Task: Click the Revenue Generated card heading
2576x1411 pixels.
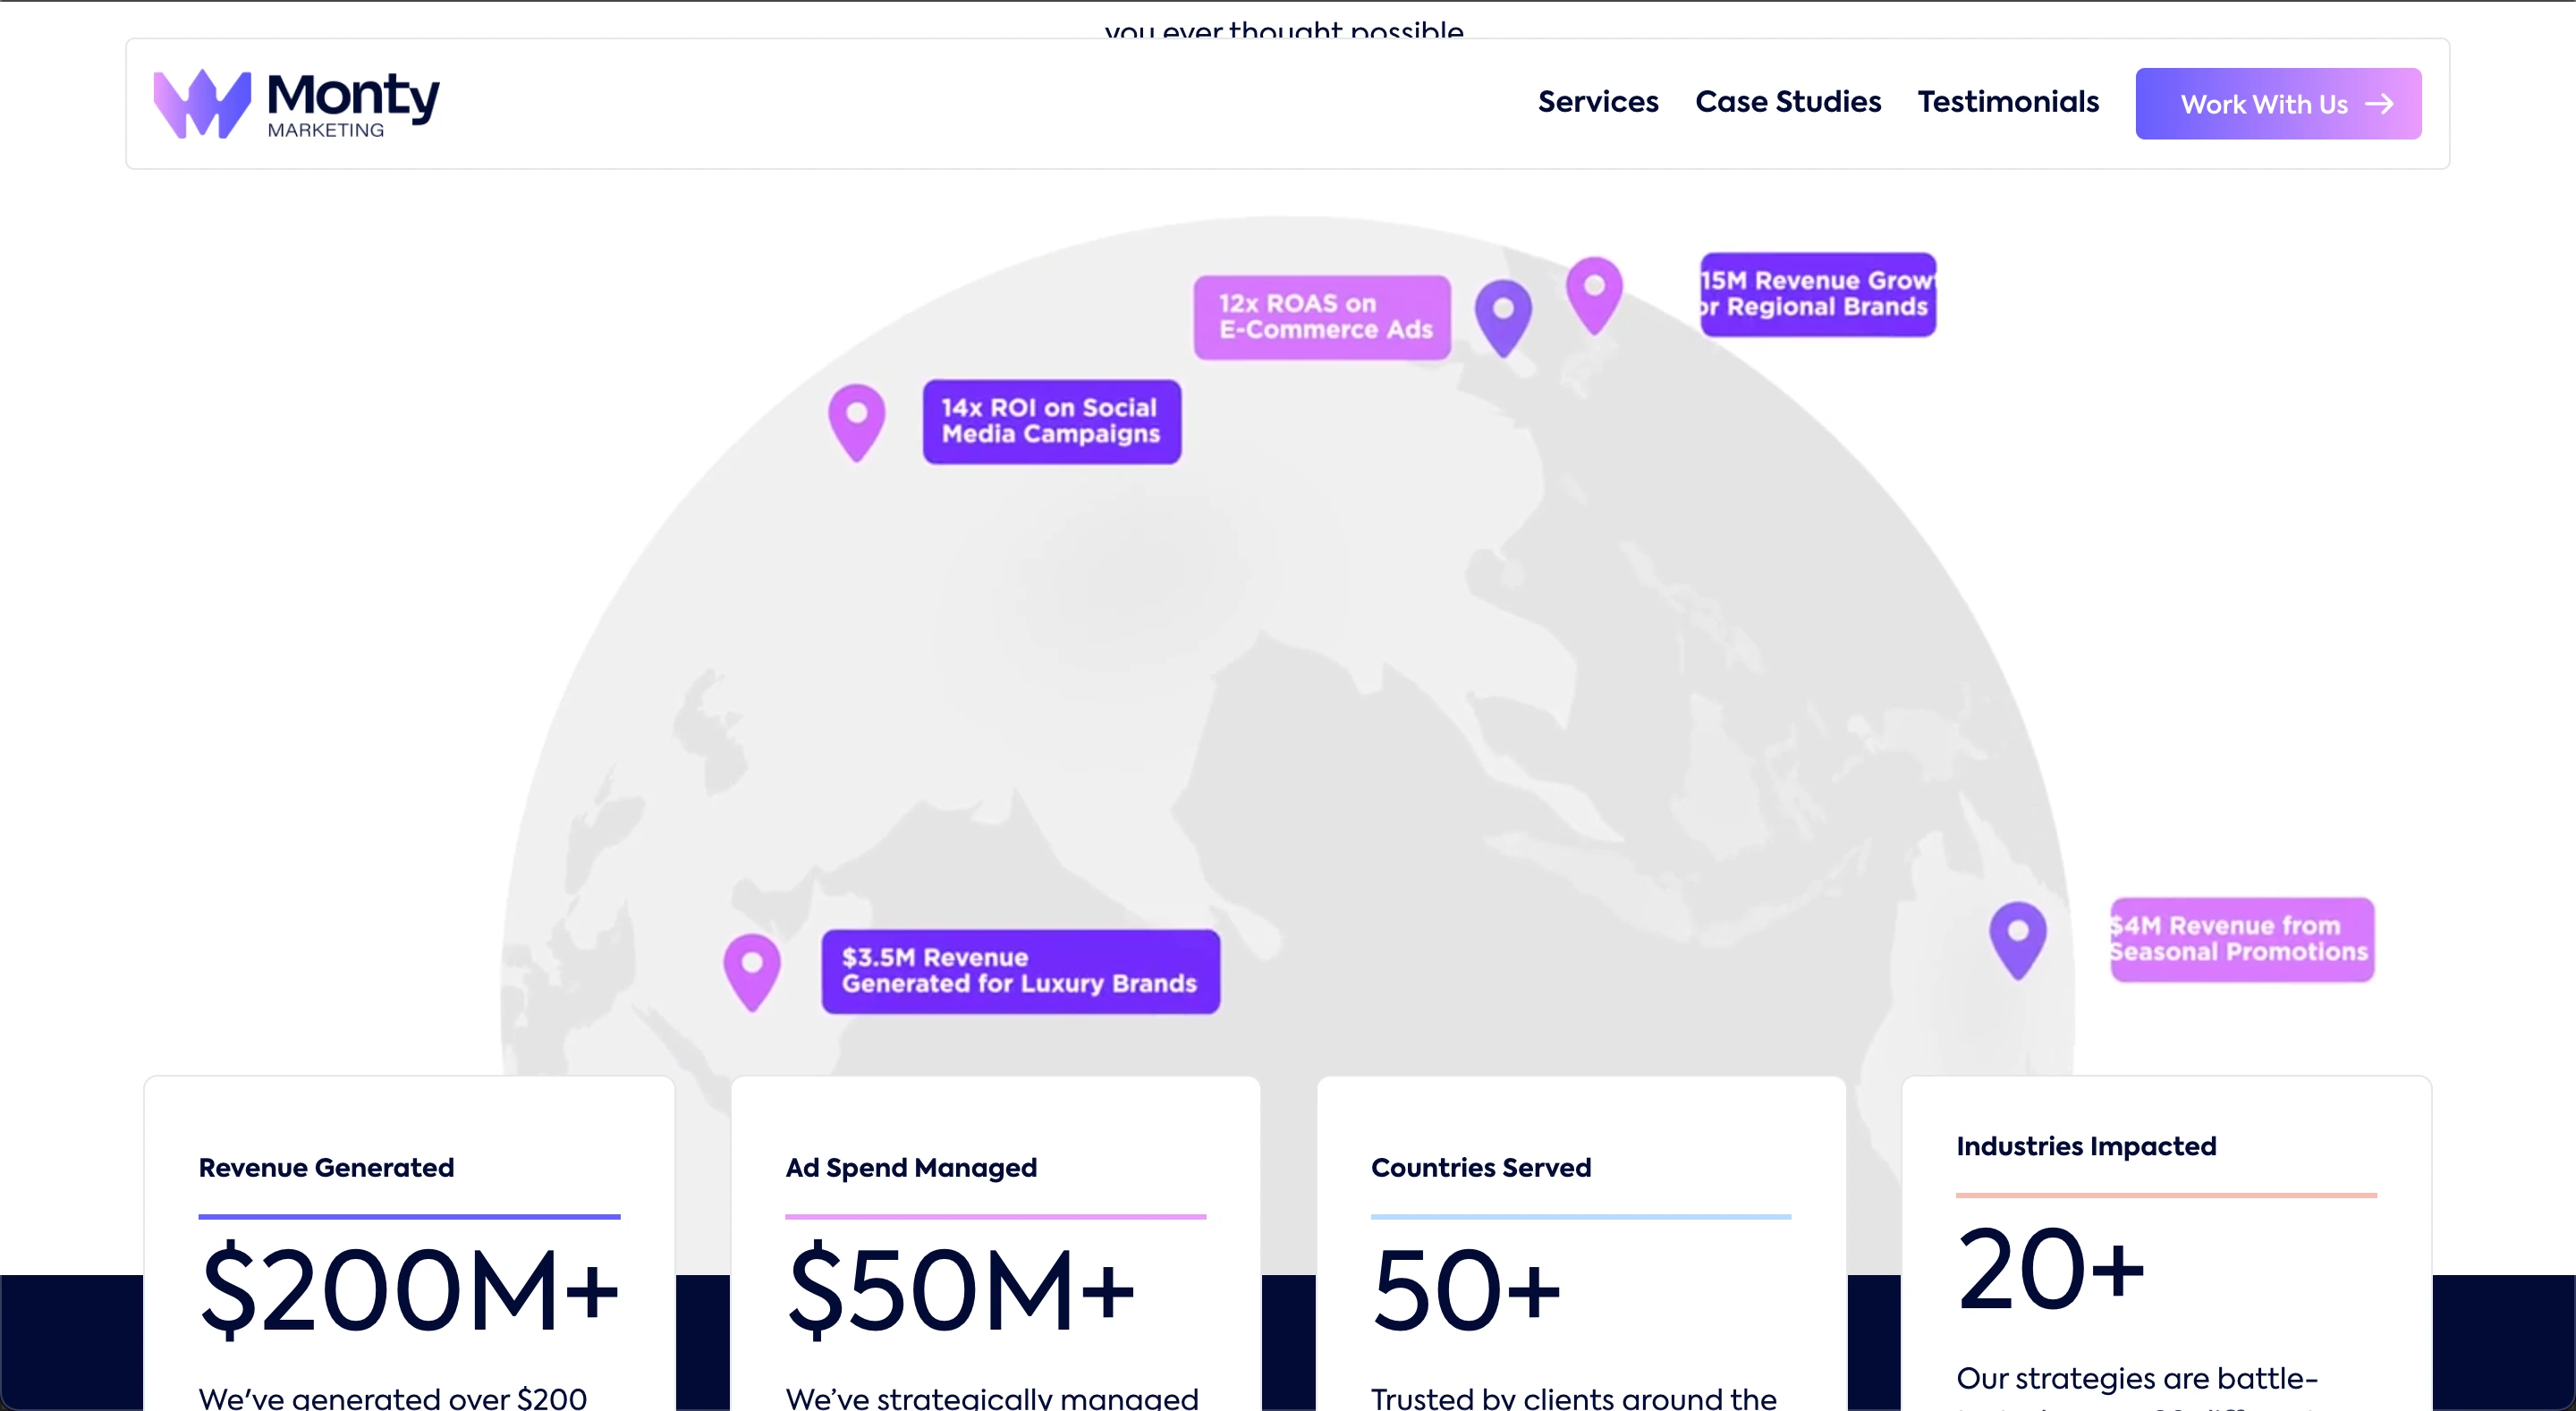Action: pyautogui.click(x=326, y=1167)
